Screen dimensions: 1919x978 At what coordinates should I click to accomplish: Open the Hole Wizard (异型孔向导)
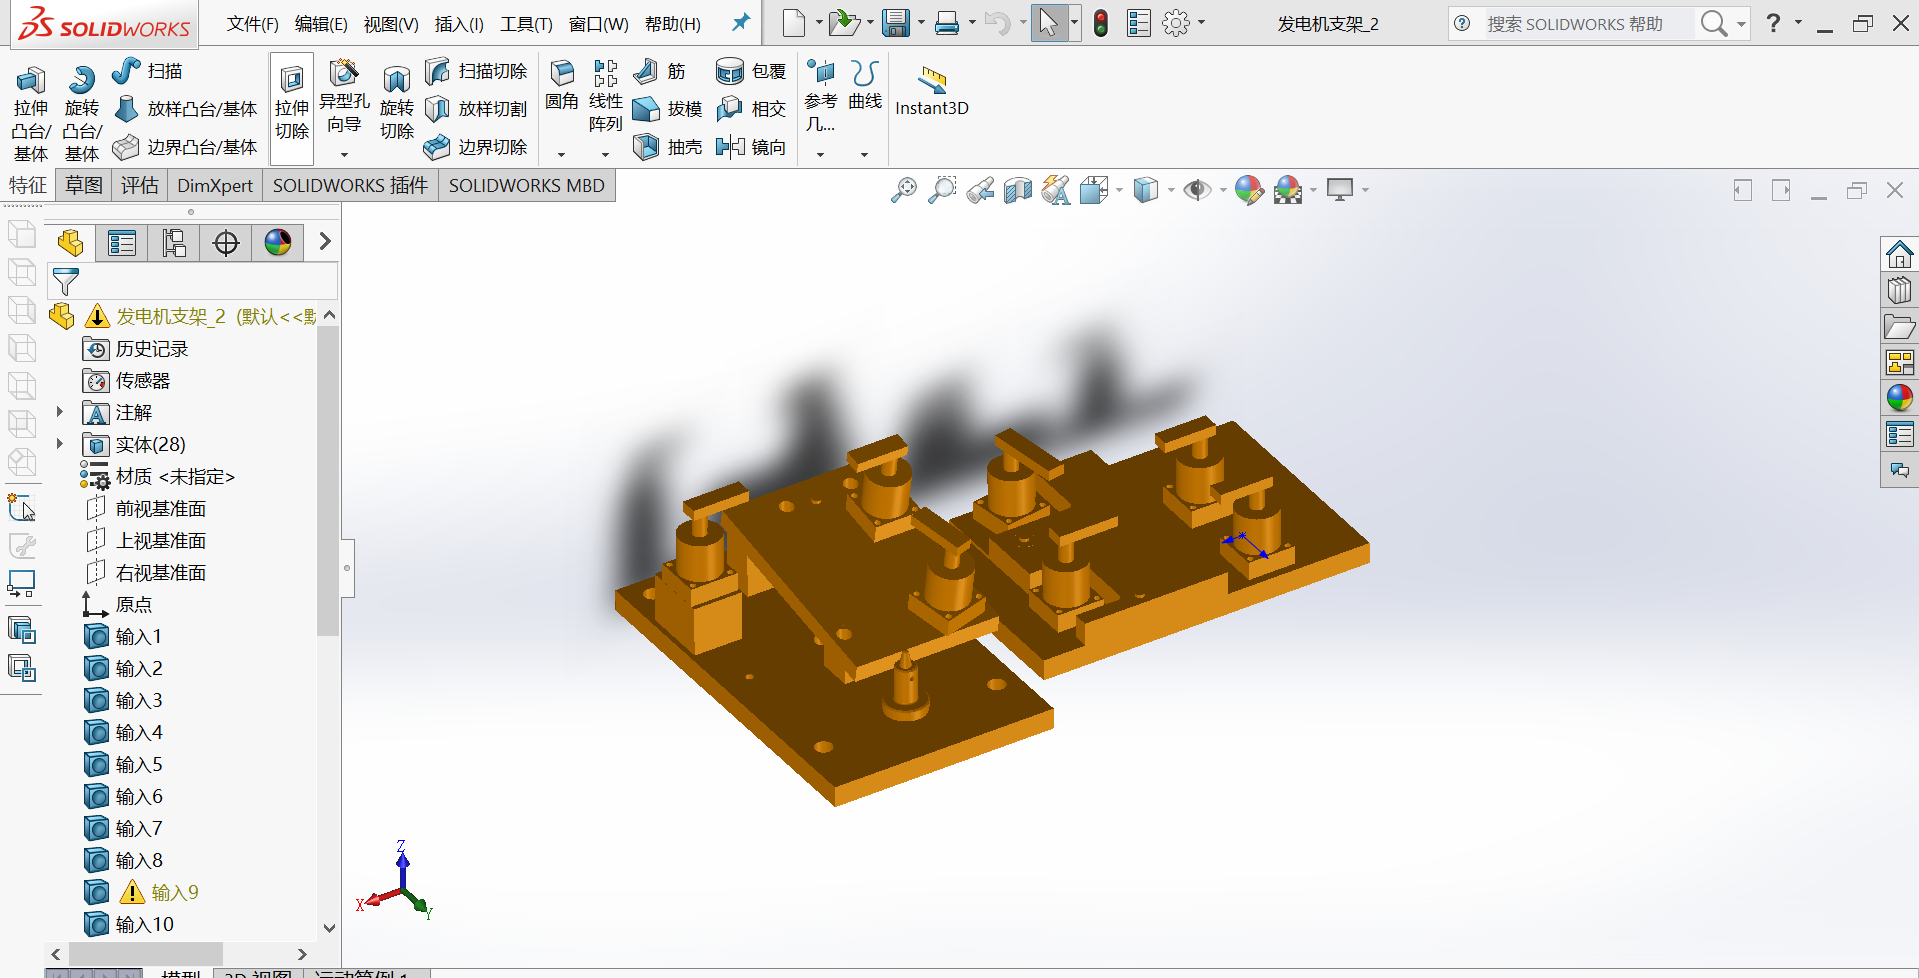pos(344,97)
